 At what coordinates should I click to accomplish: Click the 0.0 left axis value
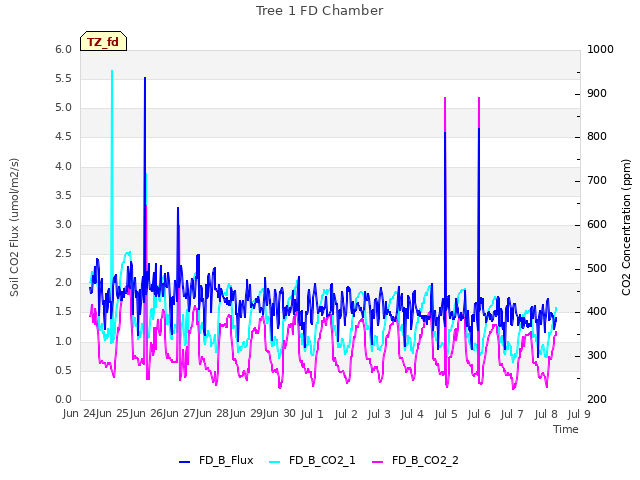(x=63, y=399)
